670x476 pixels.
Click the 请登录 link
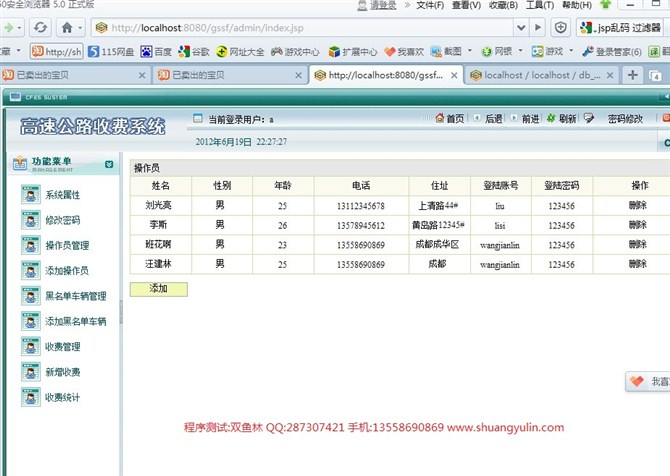pyautogui.click(x=383, y=5)
